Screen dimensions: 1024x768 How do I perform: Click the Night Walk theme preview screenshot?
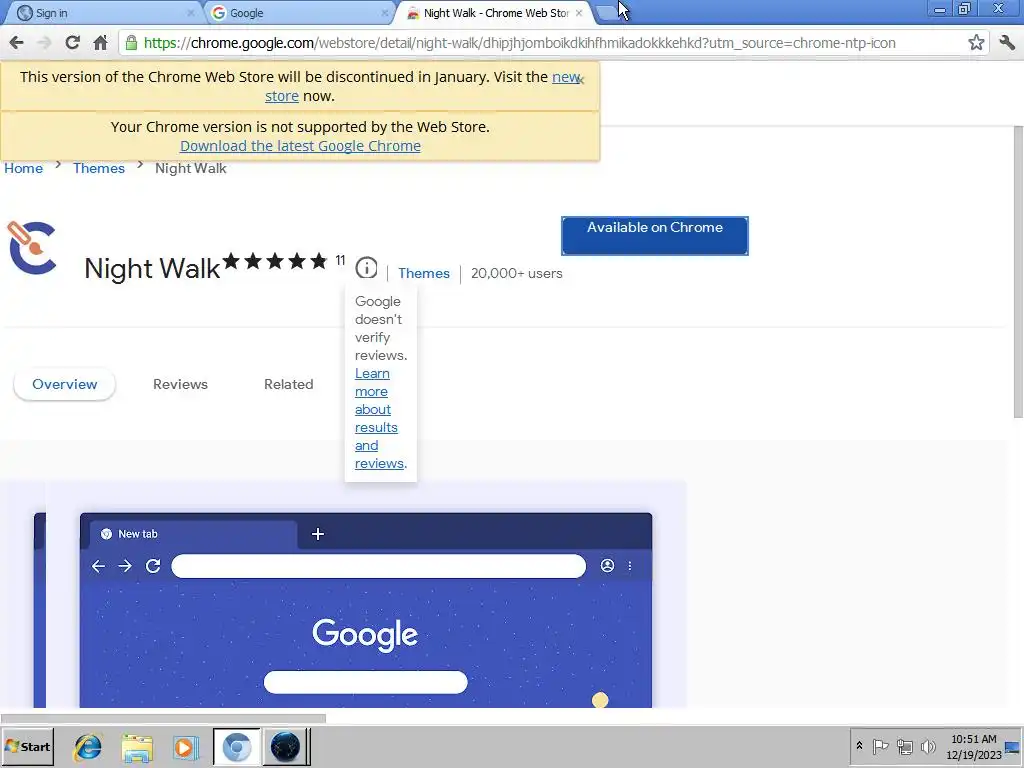point(366,610)
